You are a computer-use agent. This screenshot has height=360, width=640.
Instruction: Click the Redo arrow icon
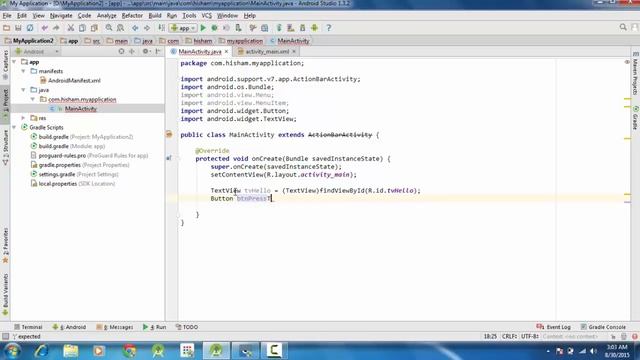[56, 28]
